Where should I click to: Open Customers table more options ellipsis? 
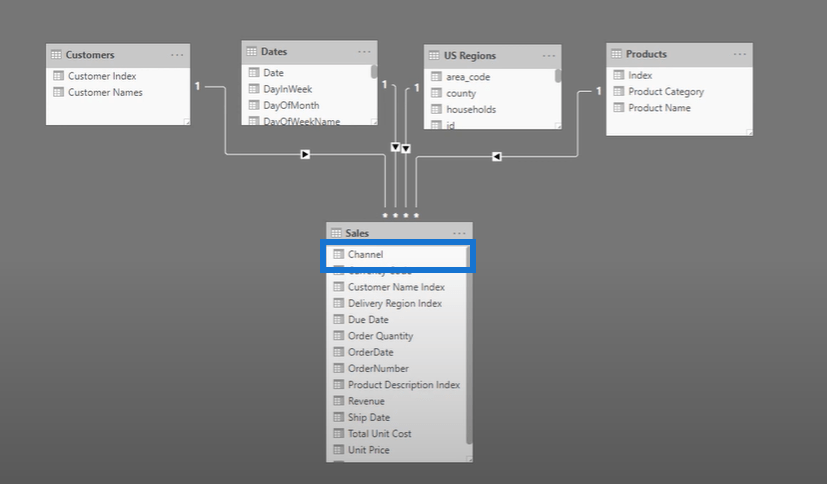pos(177,55)
